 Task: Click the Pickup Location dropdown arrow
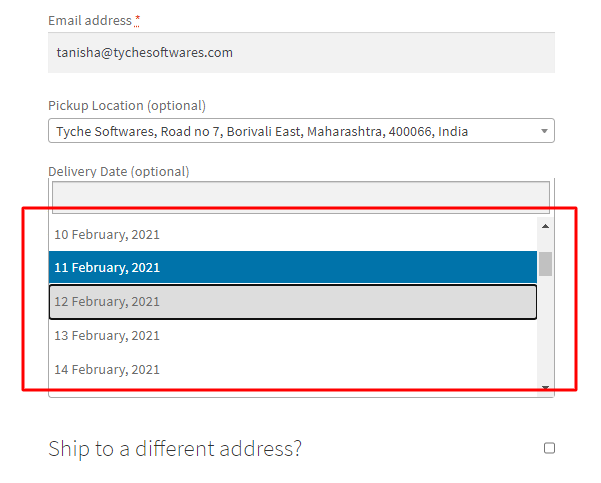544,131
